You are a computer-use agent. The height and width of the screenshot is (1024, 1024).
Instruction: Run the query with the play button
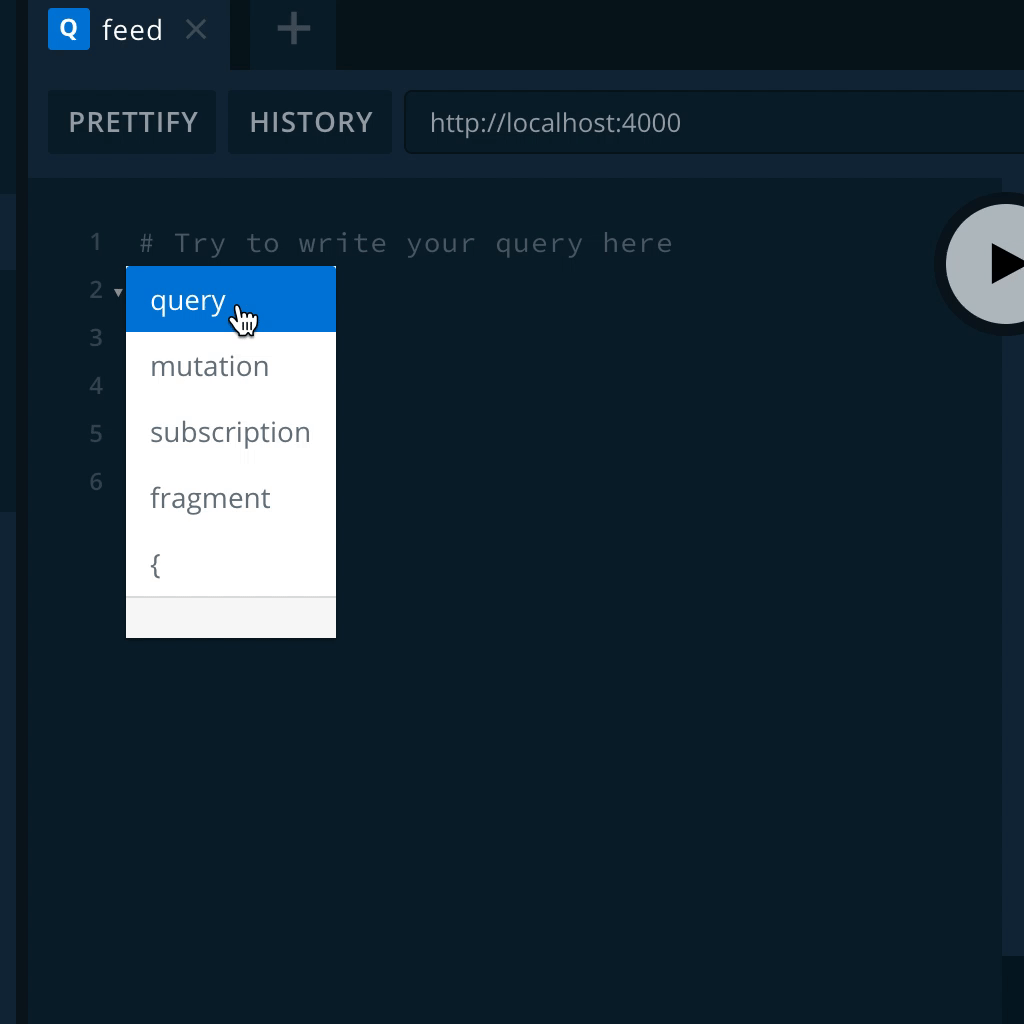(987, 264)
